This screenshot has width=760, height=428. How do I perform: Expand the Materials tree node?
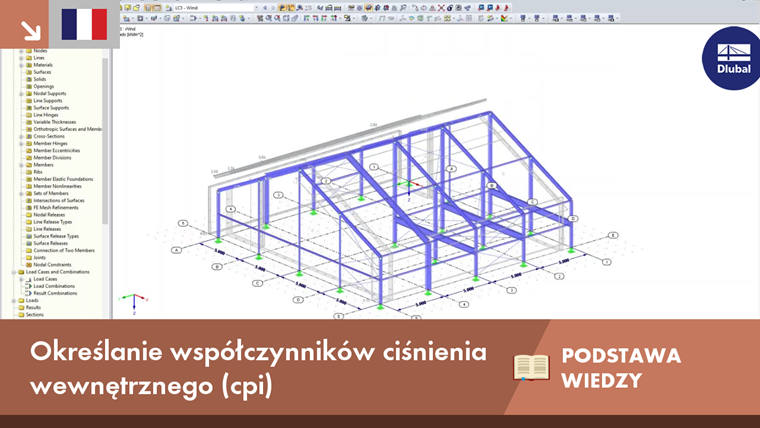point(21,65)
